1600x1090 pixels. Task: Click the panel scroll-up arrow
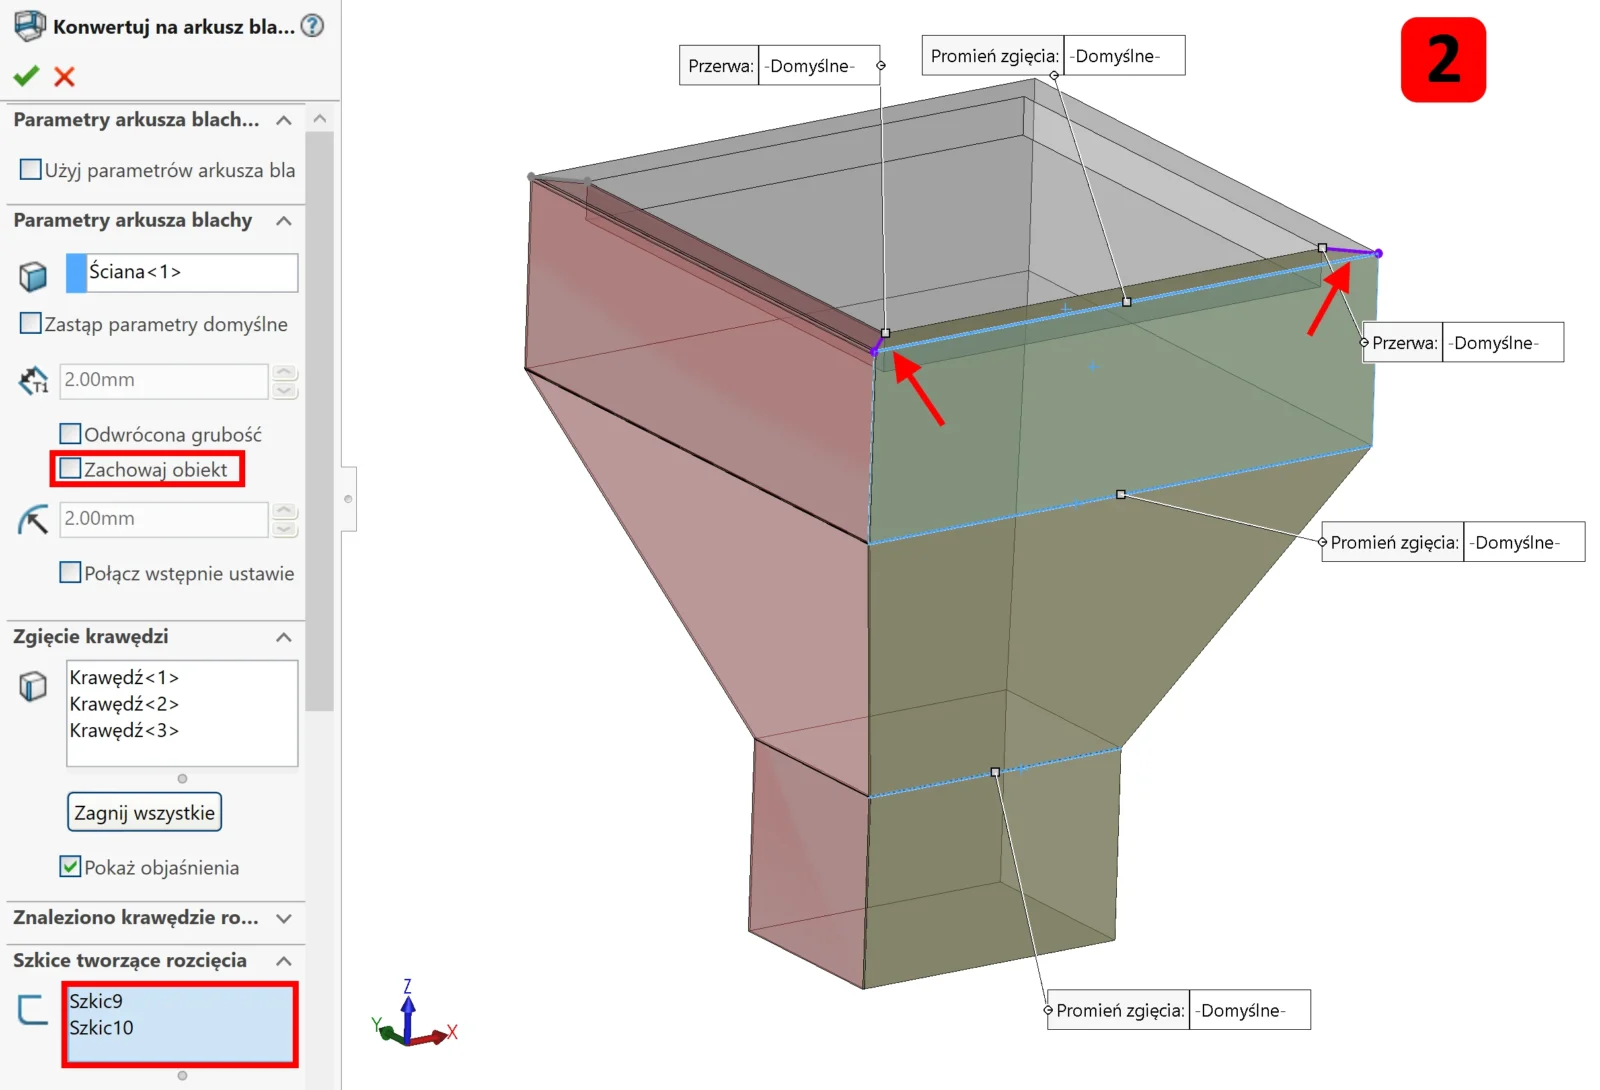pos(320,119)
